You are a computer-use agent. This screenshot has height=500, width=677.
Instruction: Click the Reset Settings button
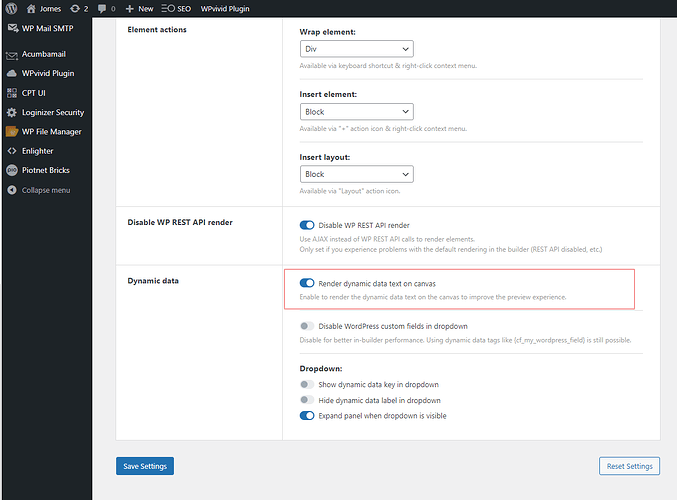[630, 466]
